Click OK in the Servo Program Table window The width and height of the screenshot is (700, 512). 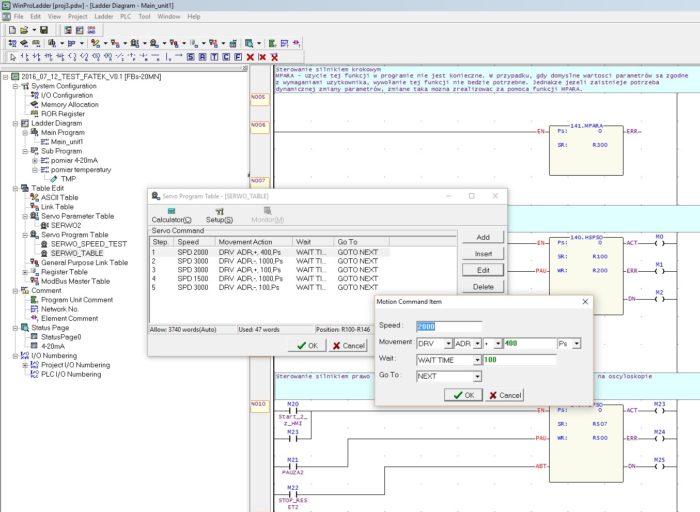pyautogui.click(x=307, y=345)
